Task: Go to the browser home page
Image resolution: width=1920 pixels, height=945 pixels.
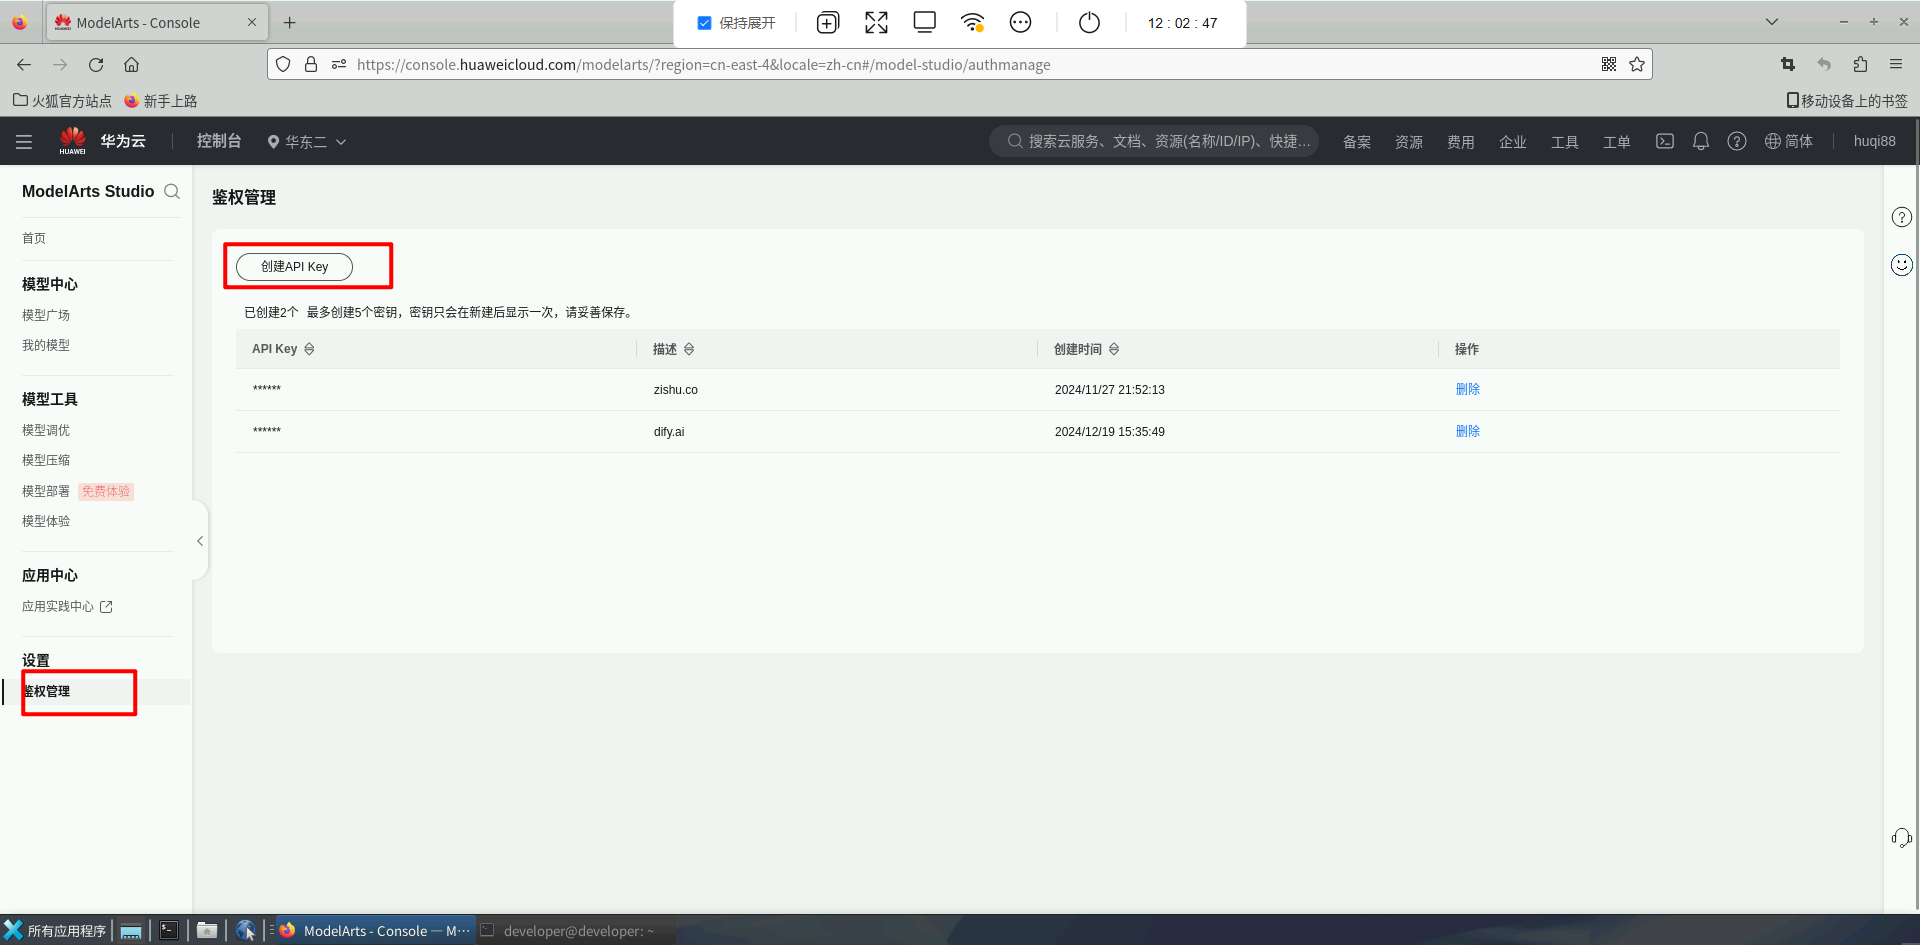Action: click(131, 64)
